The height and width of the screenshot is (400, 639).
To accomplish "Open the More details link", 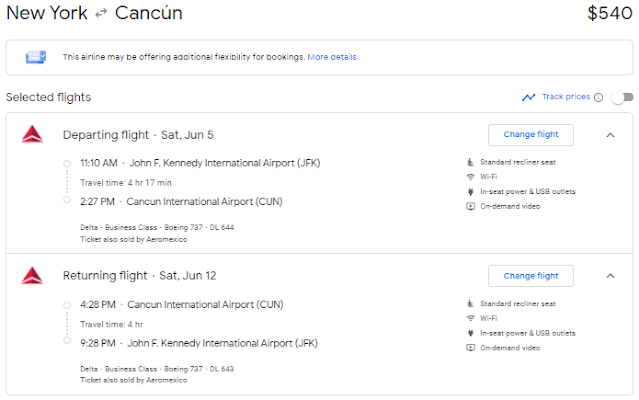I will (x=332, y=57).
